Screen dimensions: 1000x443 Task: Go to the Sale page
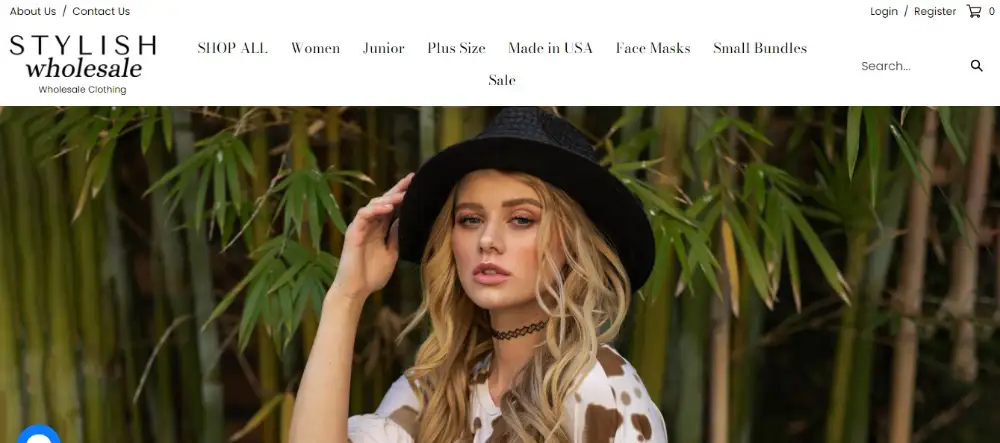pyautogui.click(x=502, y=80)
